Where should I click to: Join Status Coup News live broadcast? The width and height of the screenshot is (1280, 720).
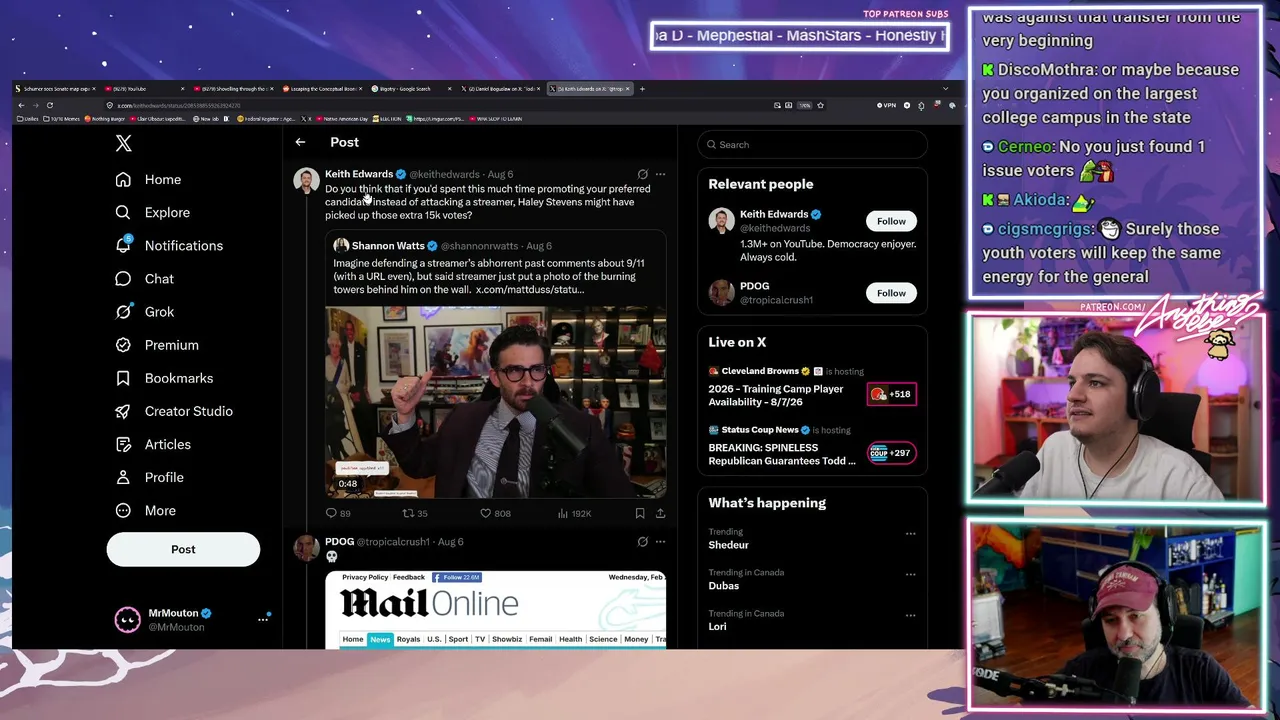[891, 453]
